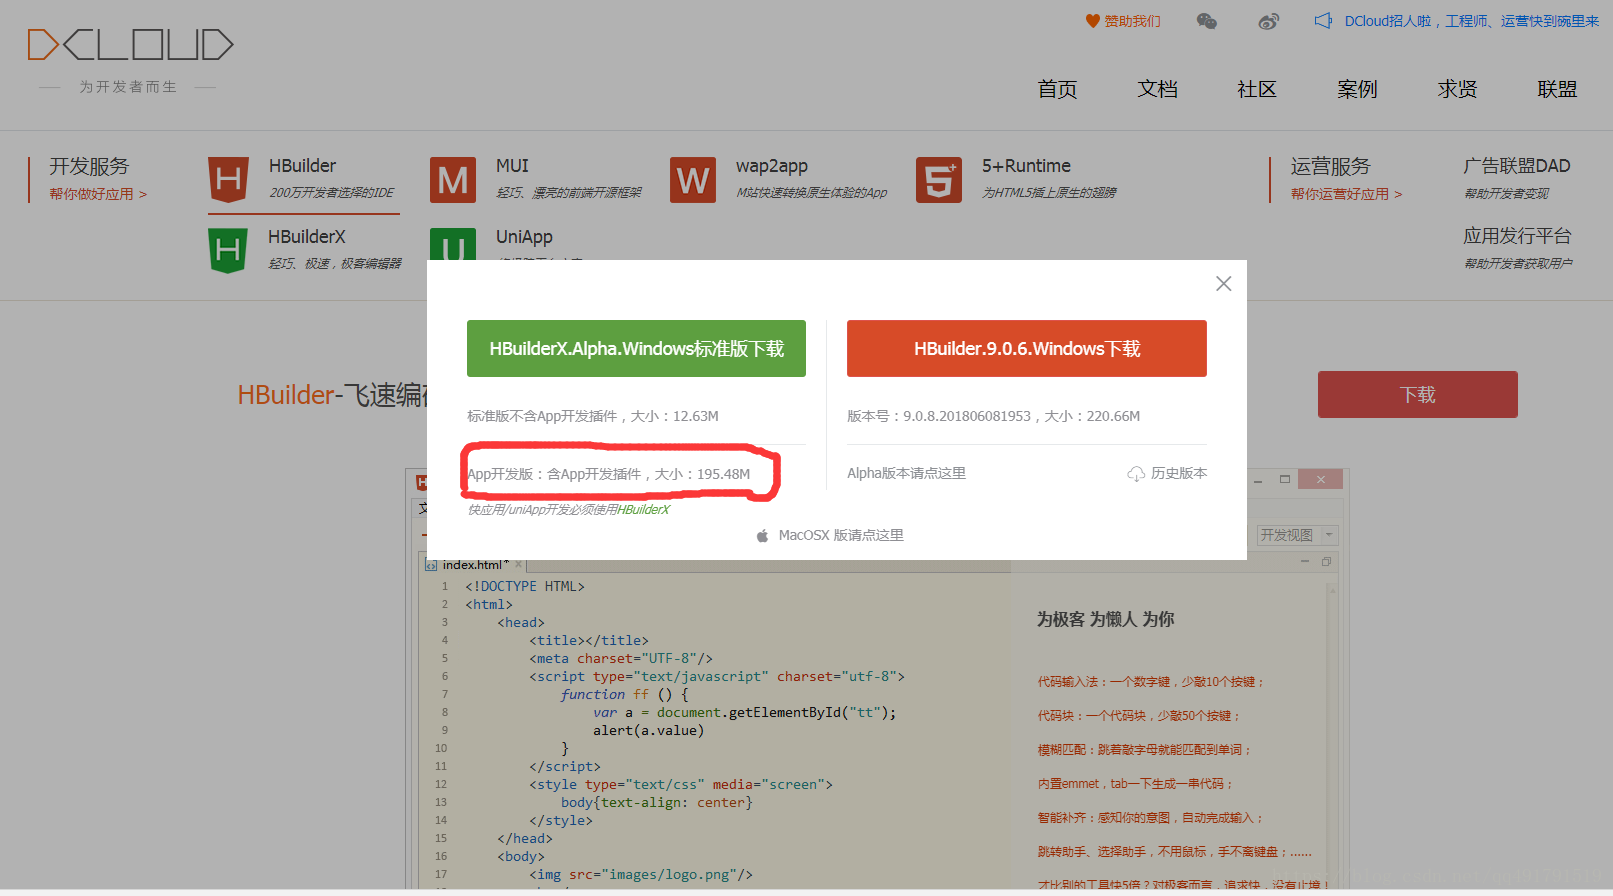Select 5+Runtime product title
This screenshot has width=1613, height=896.
click(x=1026, y=166)
